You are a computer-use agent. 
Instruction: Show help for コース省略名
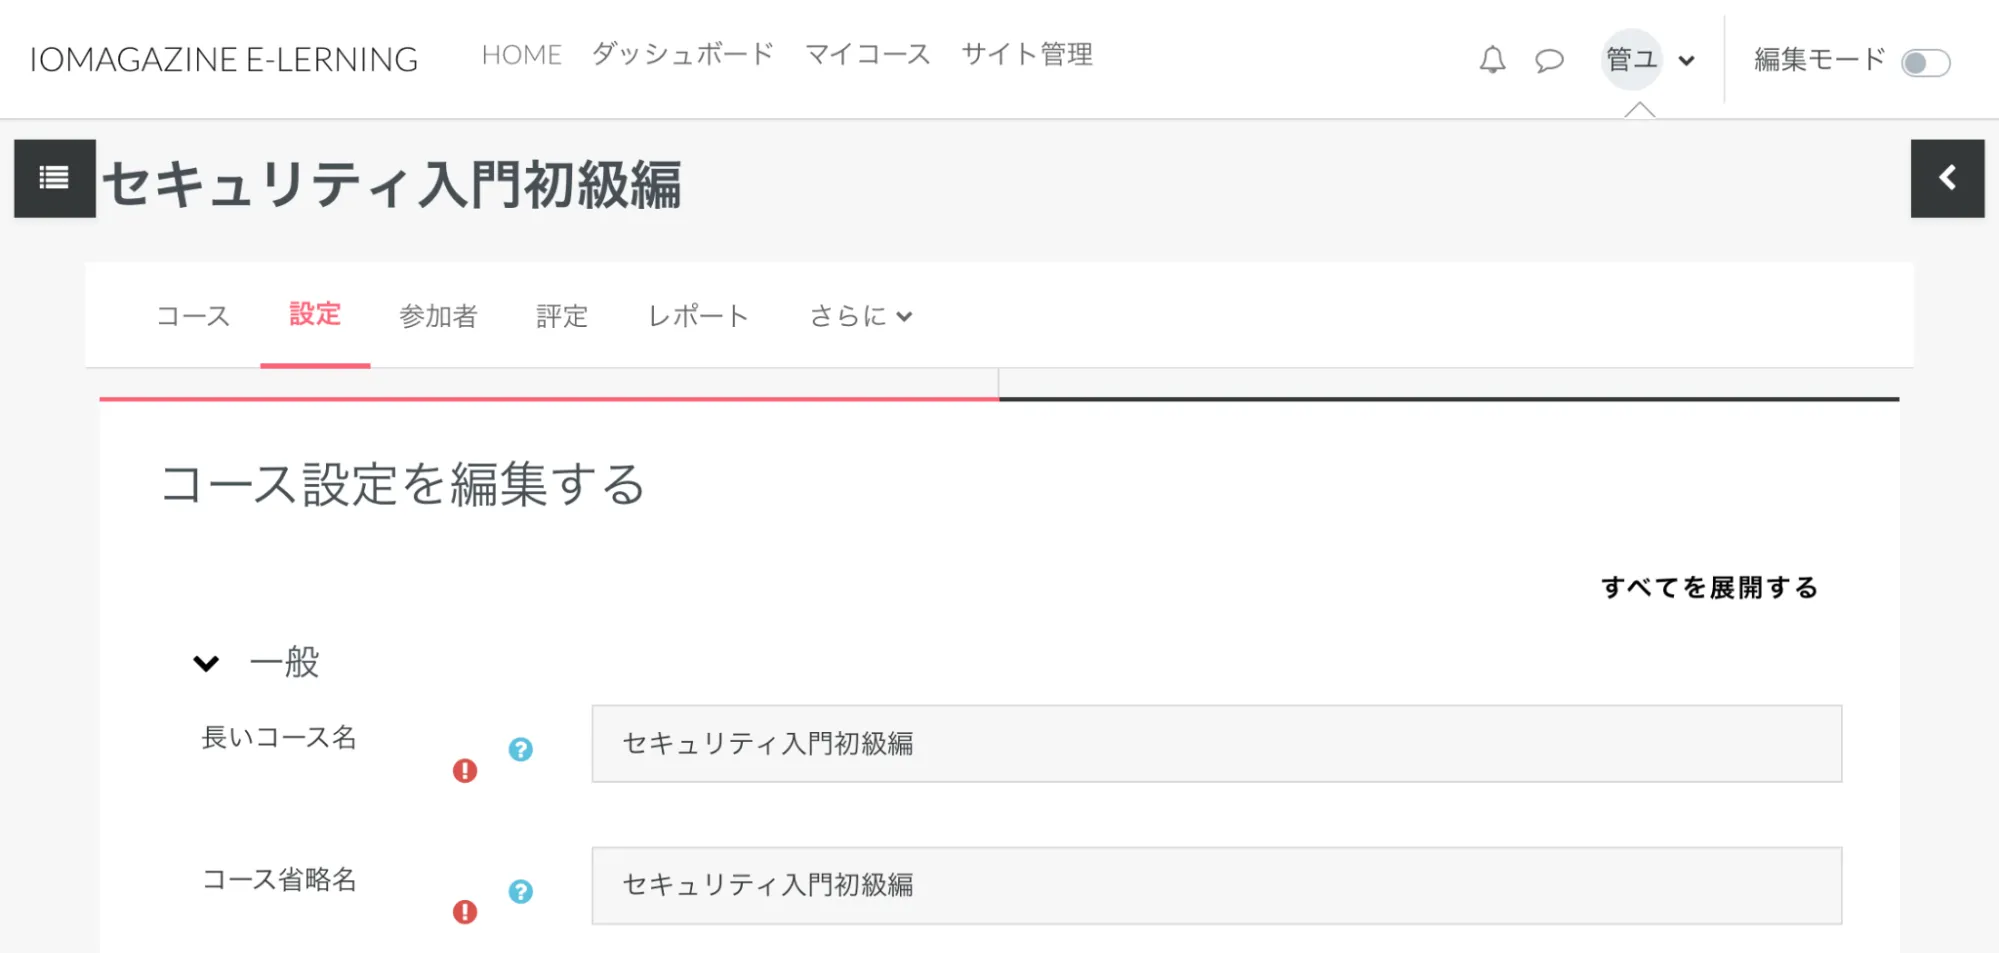click(520, 891)
